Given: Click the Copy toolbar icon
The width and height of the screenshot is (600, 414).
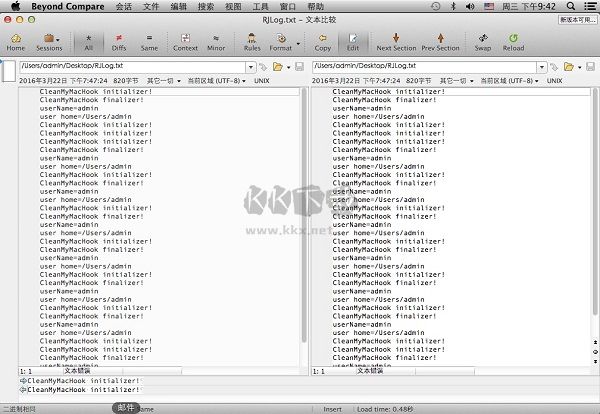Looking at the screenshot, I should [x=323, y=42].
